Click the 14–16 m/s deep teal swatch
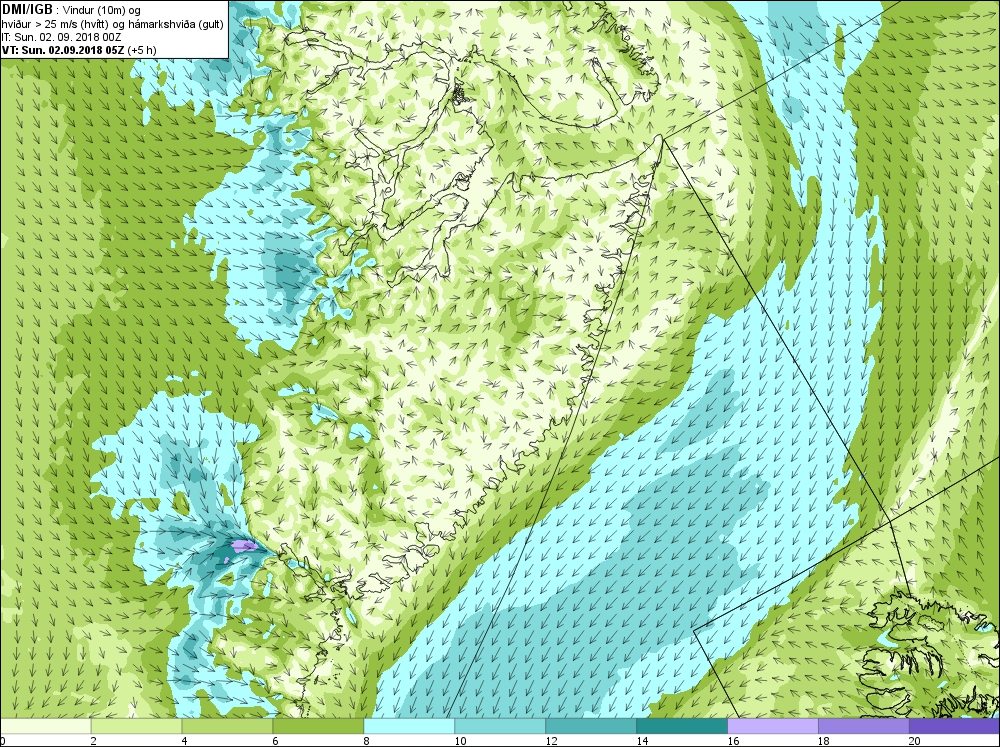The height and width of the screenshot is (747, 1000). (x=682, y=726)
